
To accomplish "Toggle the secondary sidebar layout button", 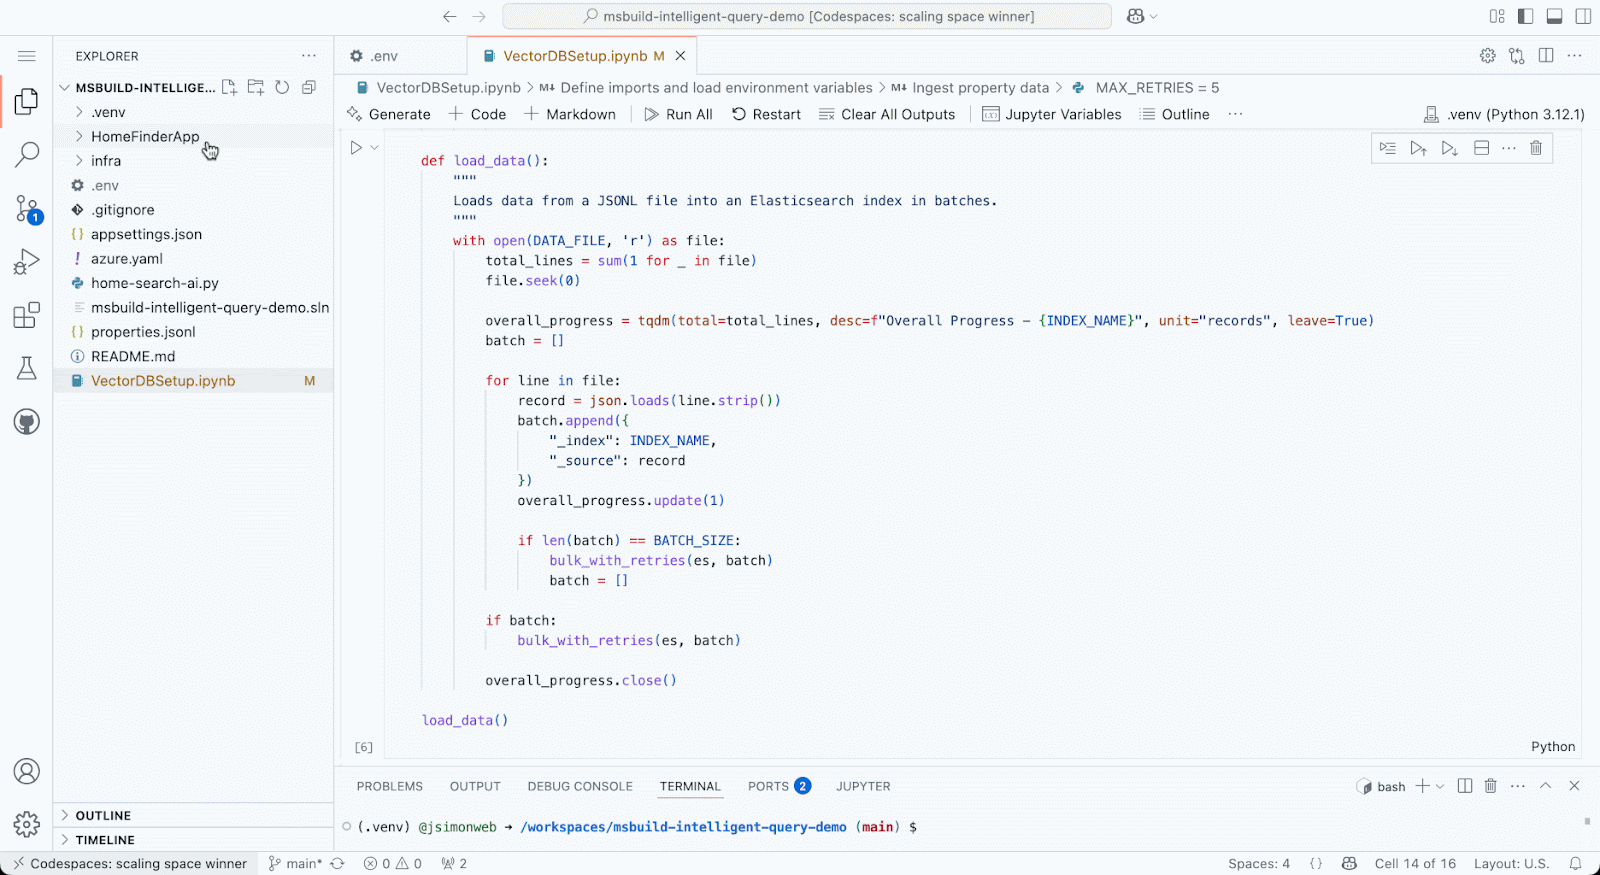I will tap(1583, 16).
